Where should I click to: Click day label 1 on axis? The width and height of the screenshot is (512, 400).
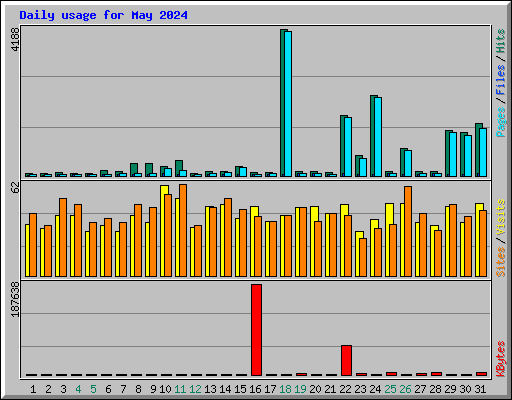pos(33,389)
